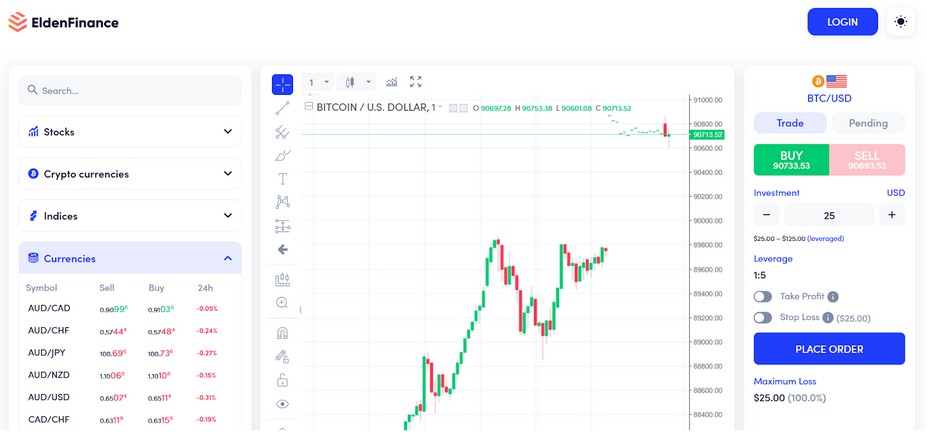Click the LOGIN button
This screenshot has height=440, width=927.
coord(842,22)
